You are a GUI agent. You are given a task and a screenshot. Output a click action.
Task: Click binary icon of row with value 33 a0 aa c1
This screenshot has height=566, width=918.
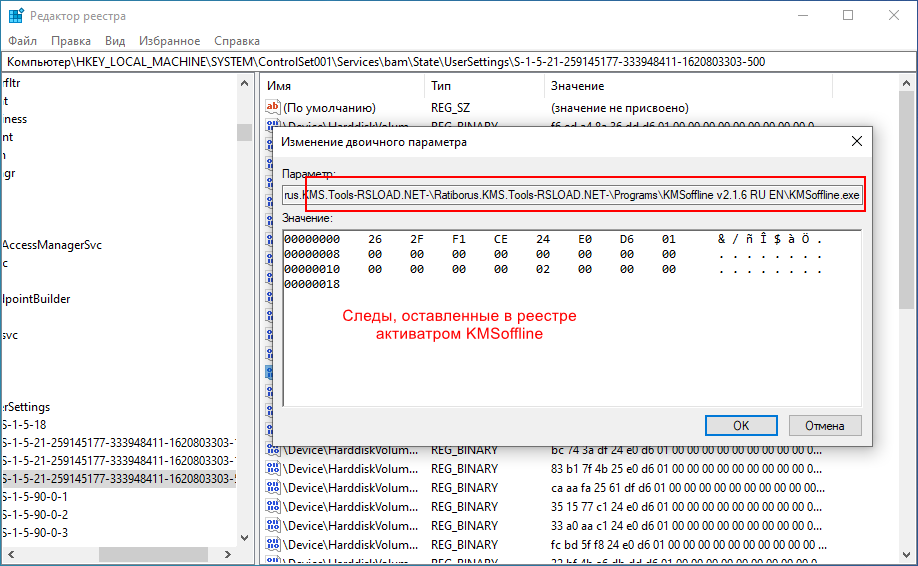click(272, 526)
